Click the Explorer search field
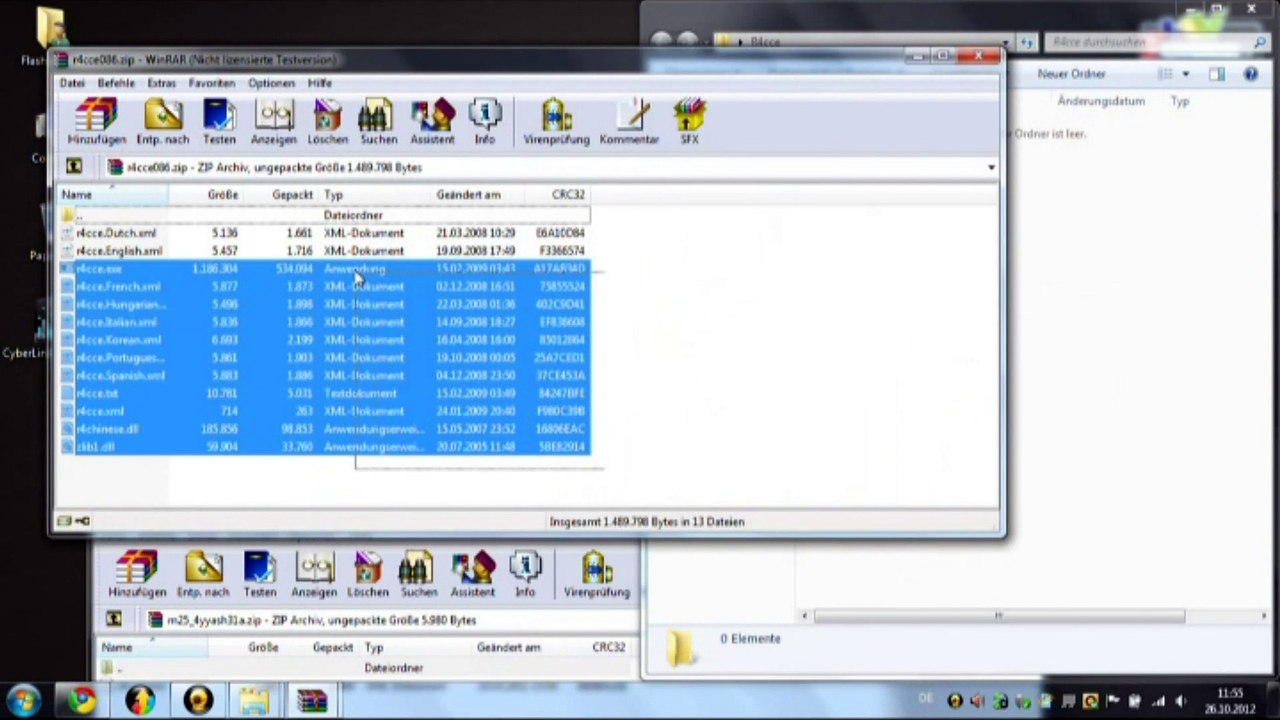This screenshot has width=1280, height=720. (1157, 43)
